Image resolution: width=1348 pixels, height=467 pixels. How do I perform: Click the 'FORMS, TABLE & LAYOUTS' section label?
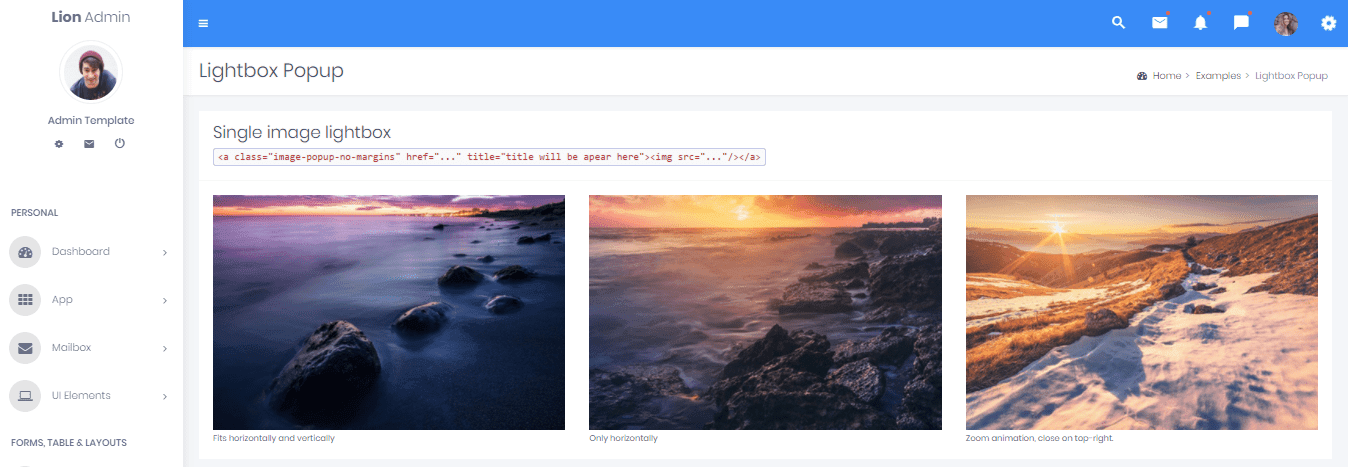pos(69,442)
